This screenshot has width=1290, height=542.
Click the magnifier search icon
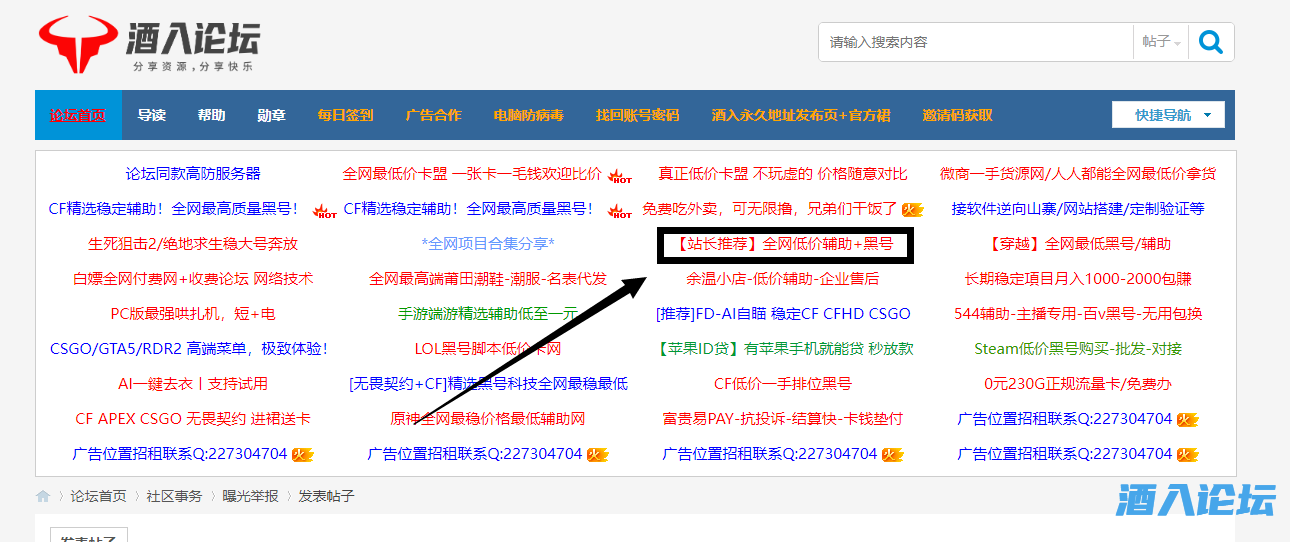(1211, 42)
